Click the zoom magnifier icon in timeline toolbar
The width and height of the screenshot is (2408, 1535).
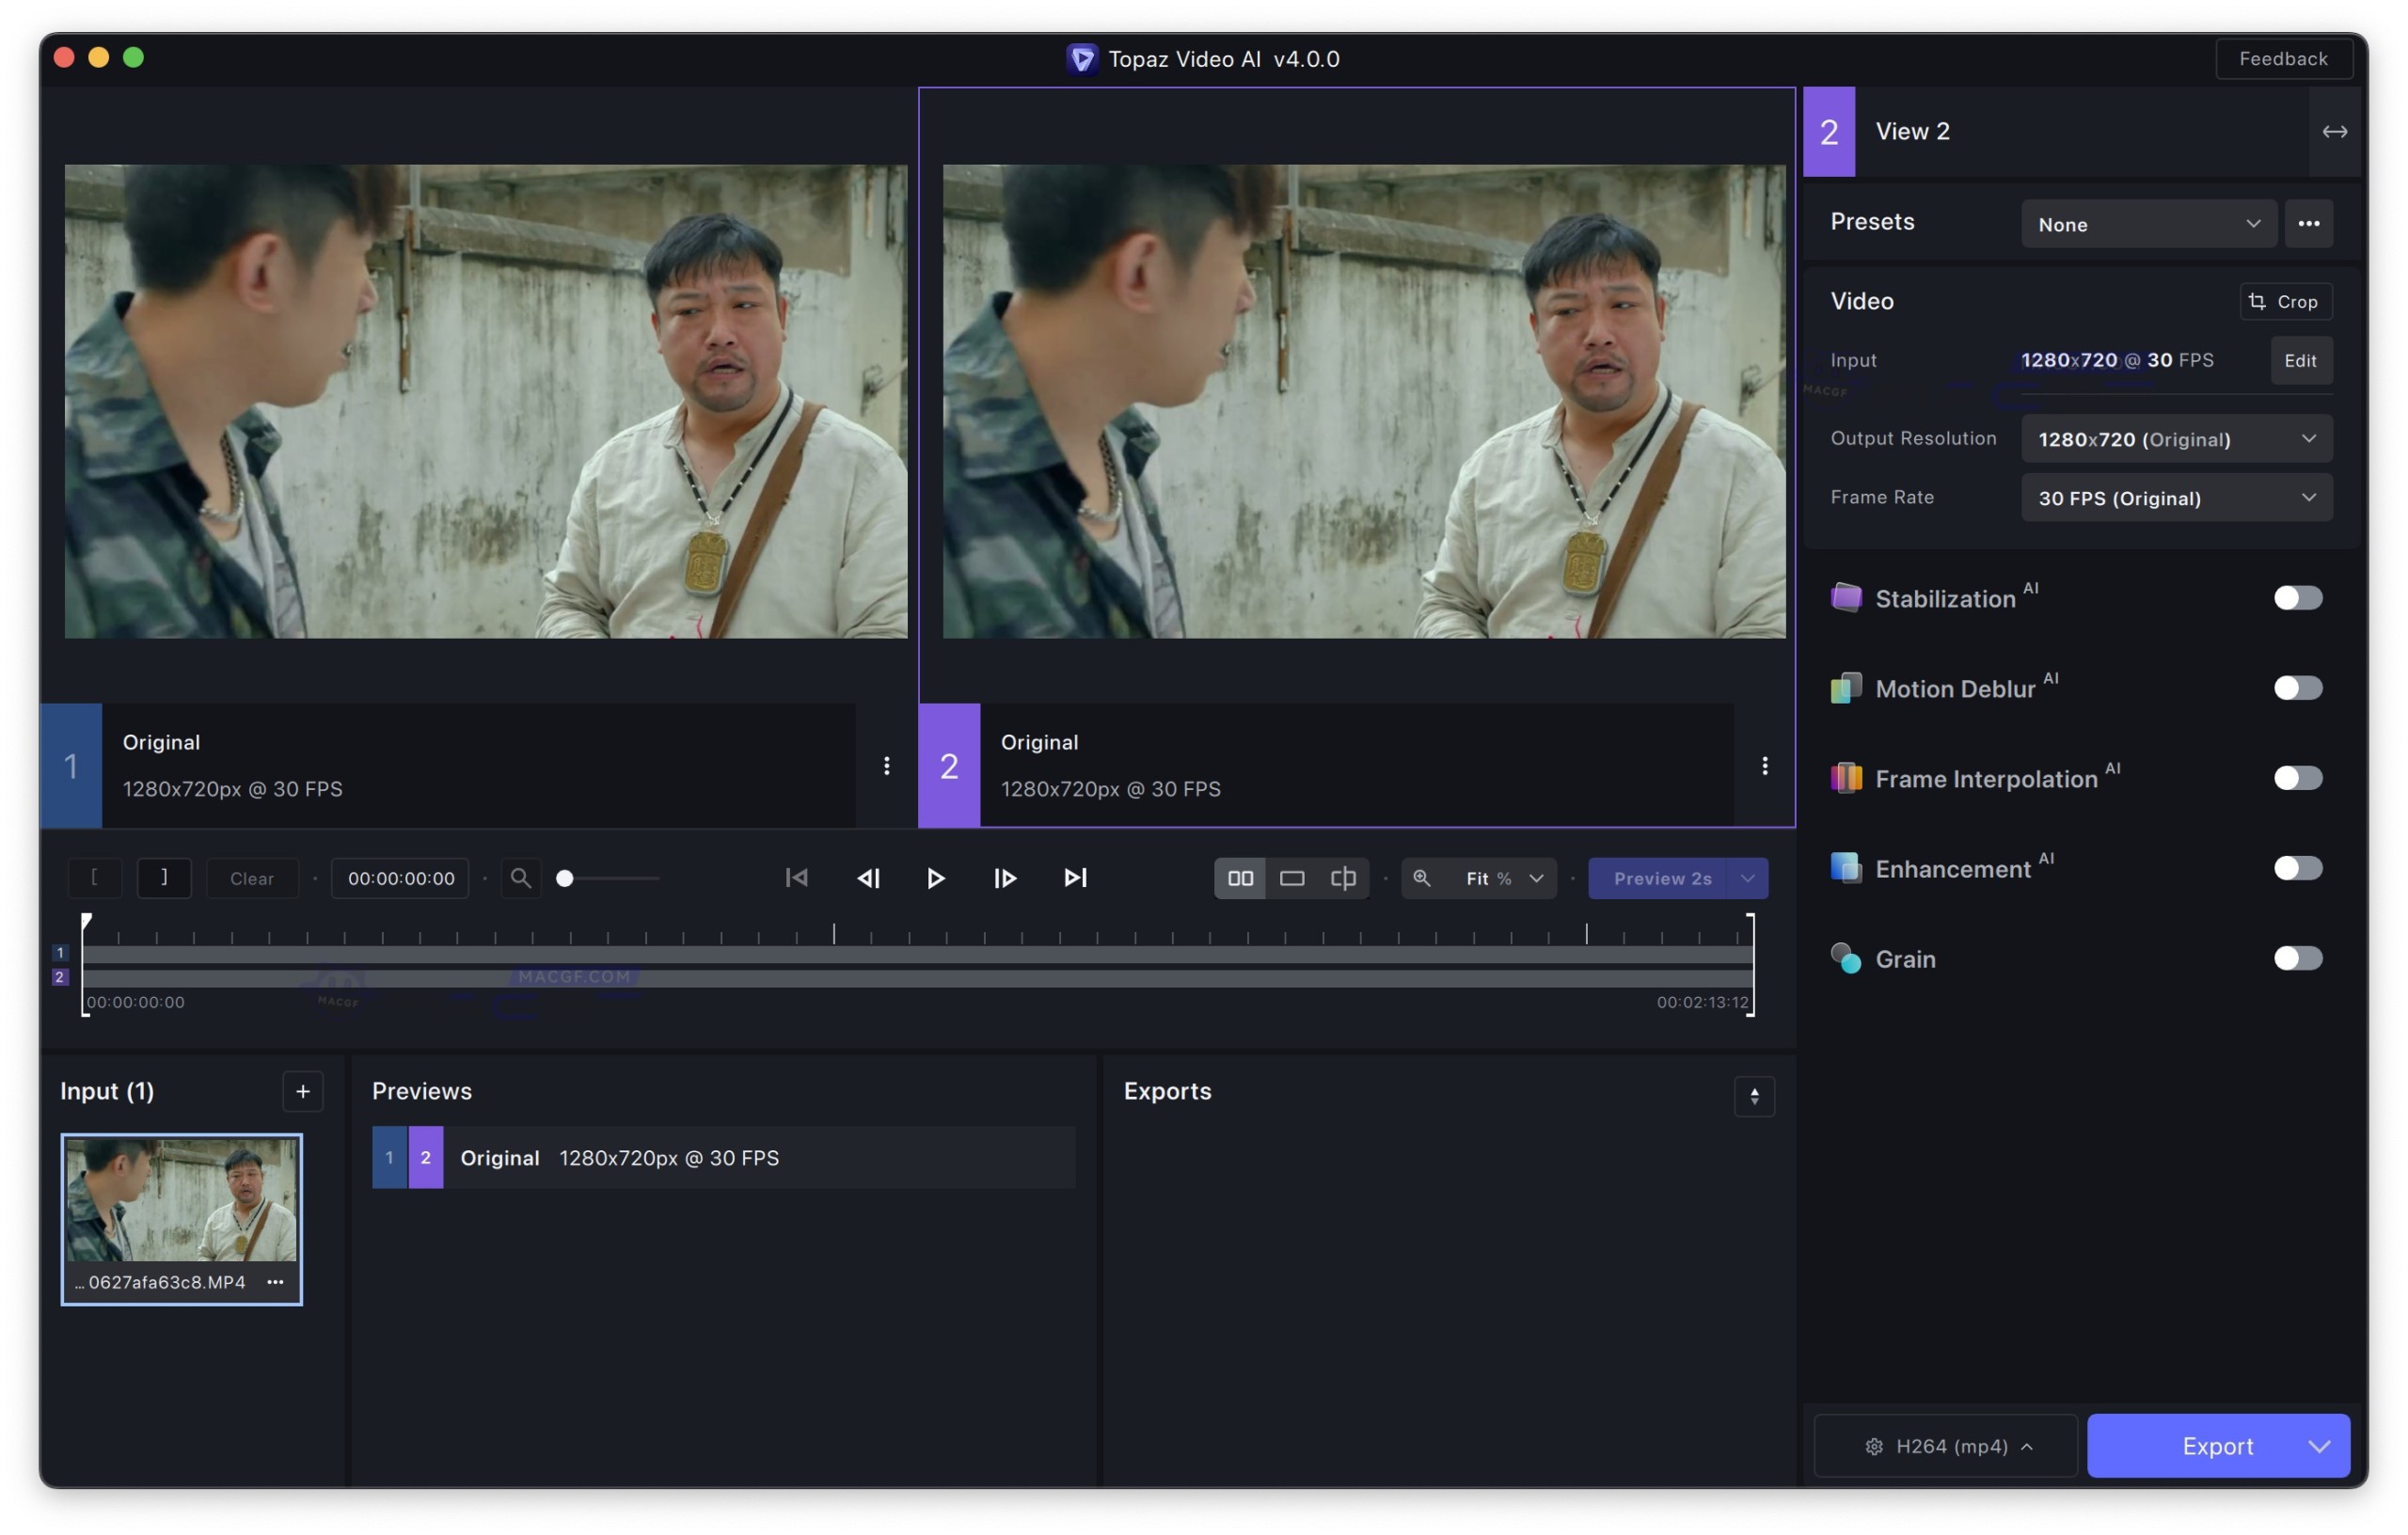point(1423,878)
